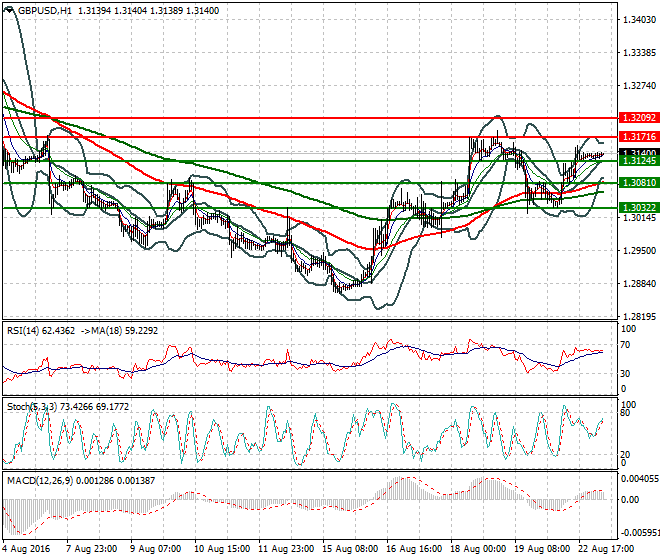Click the red 1.32092 resistance price label
Image resolution: width=660 pixels, height=560 pixels.
tap(639, 118)
